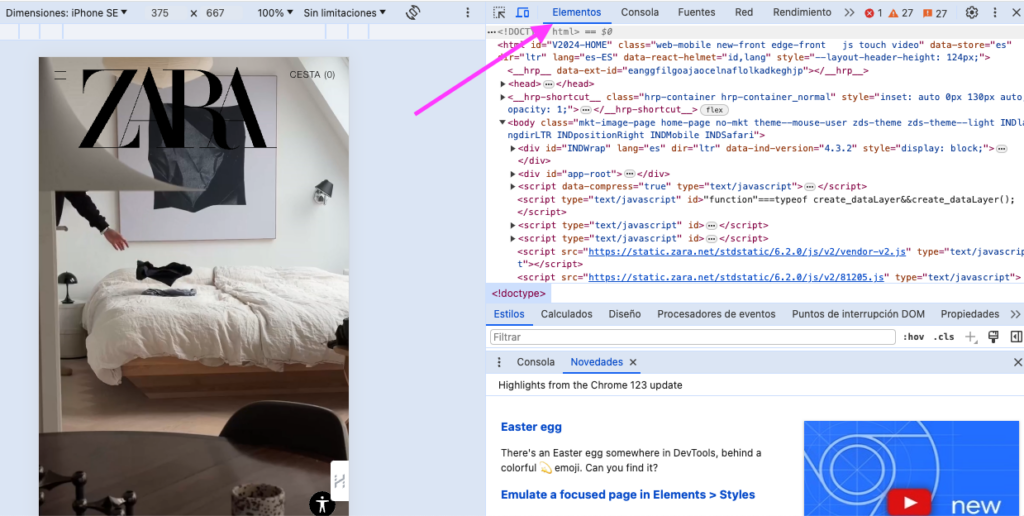Select the Novedades drawer tab

[x=597, y=362]
